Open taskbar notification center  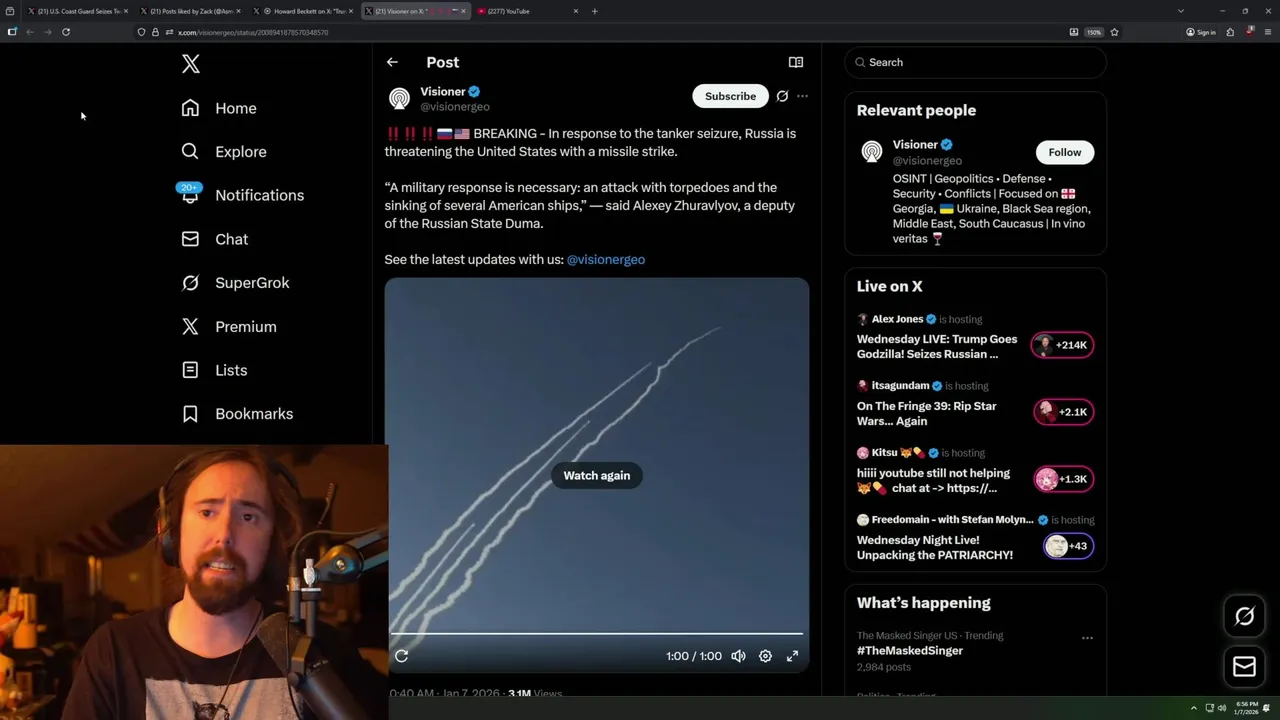(x=1267, y=708)
